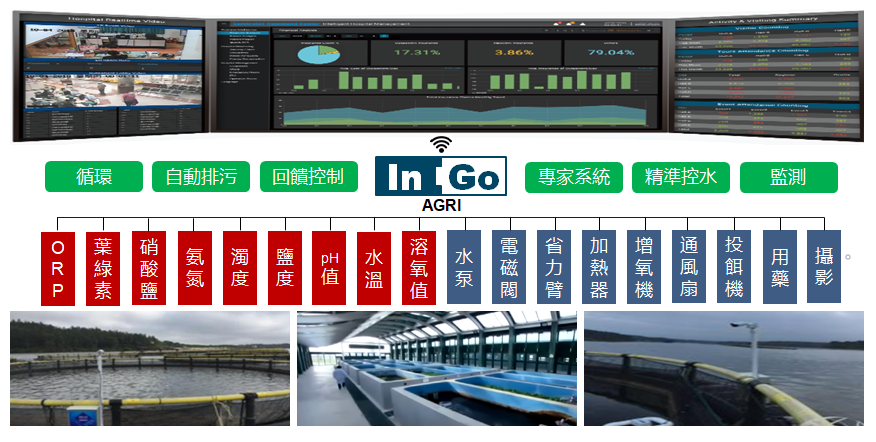Click the 79.04% statistic tile

[x=611, y=51]
